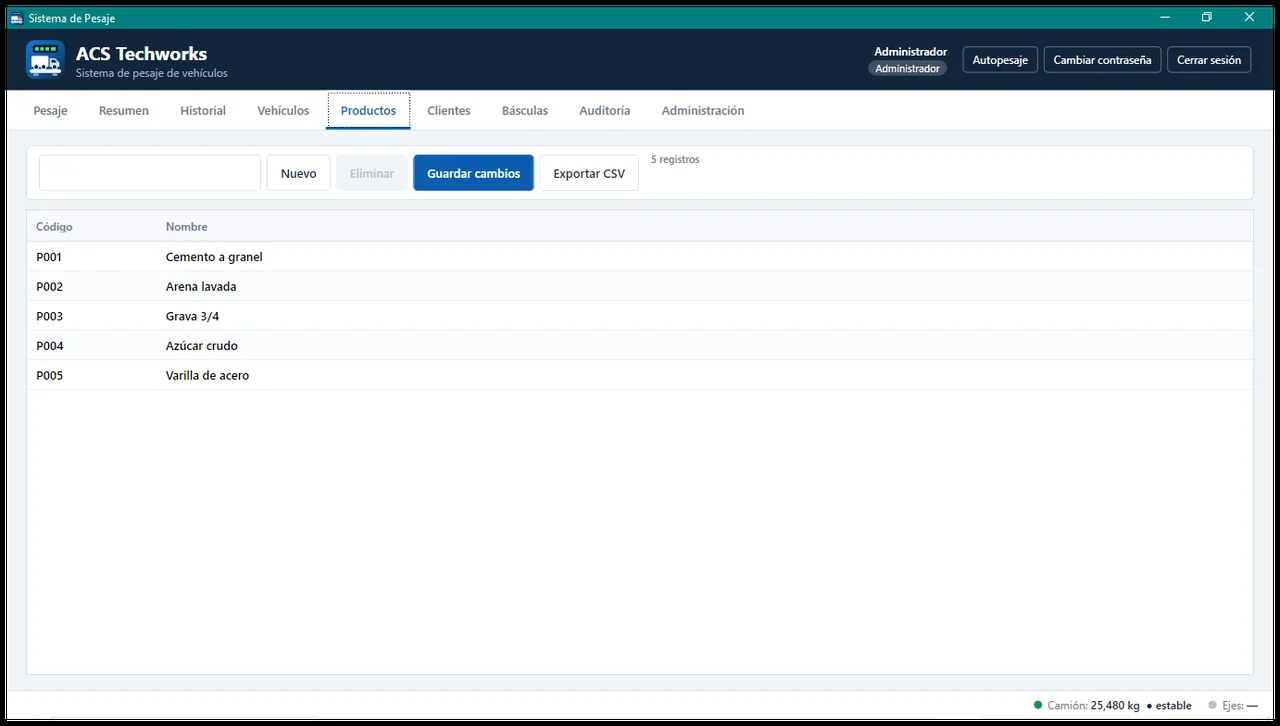This screenshot has width=1280, height=726.
Task: Select the Básculas tab
Action: click(525, 111)
